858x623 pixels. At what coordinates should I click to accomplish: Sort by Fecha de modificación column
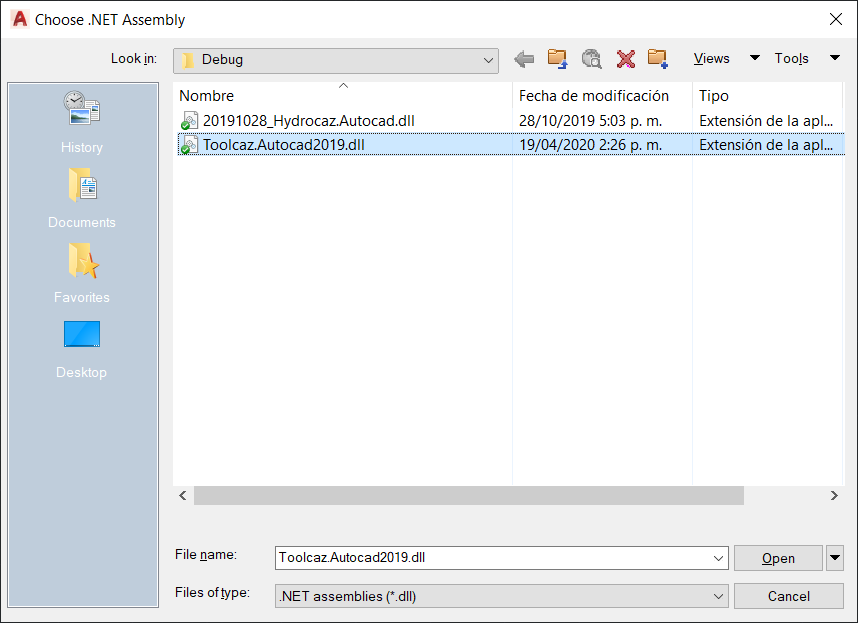pyautogui.click(x=602, y=96)
